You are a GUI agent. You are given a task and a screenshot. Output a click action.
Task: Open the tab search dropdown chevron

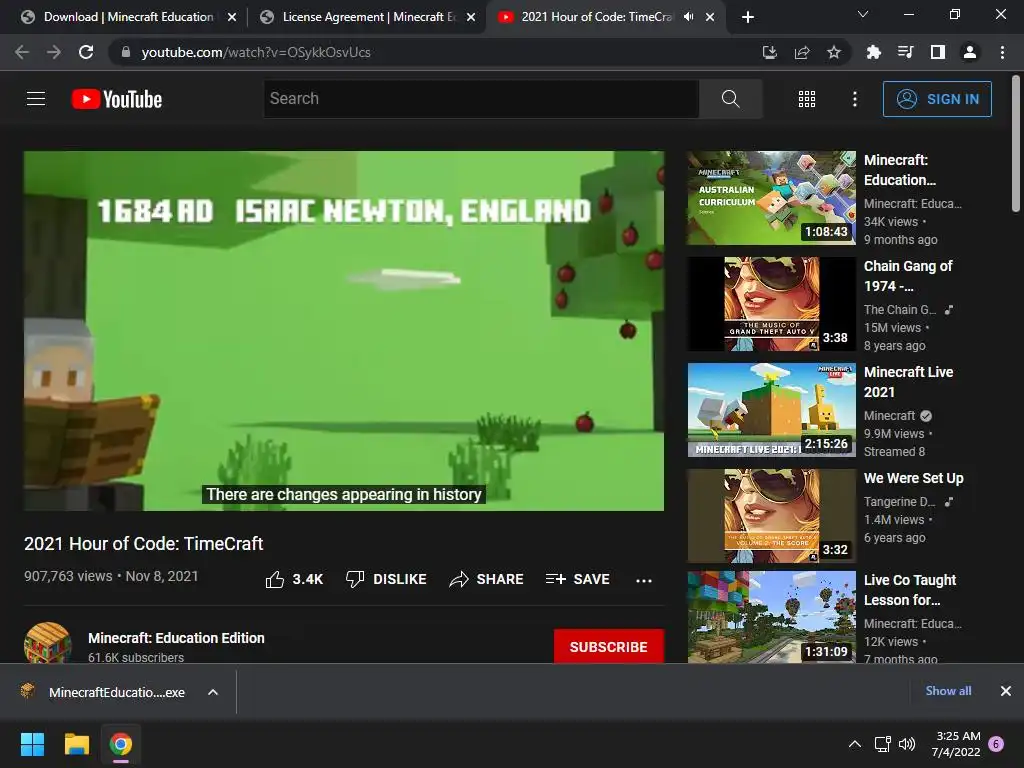[x=863, y=14]
